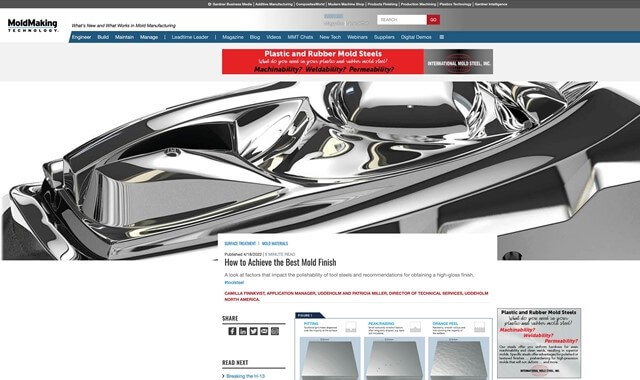The image size is (640, 380).
Task: Open the Products Finishing link
Action: (x=382, y=4)
